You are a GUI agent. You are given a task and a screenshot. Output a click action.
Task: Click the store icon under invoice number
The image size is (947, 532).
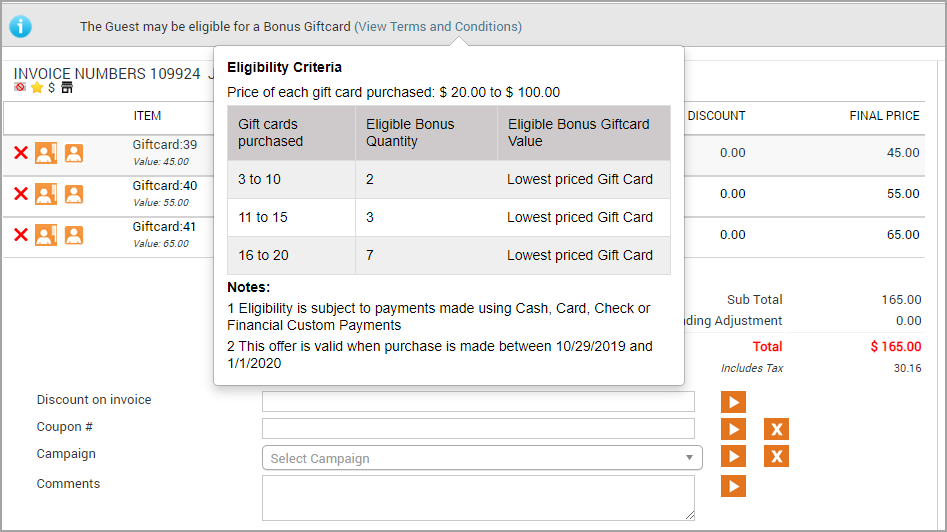(67, 88)
